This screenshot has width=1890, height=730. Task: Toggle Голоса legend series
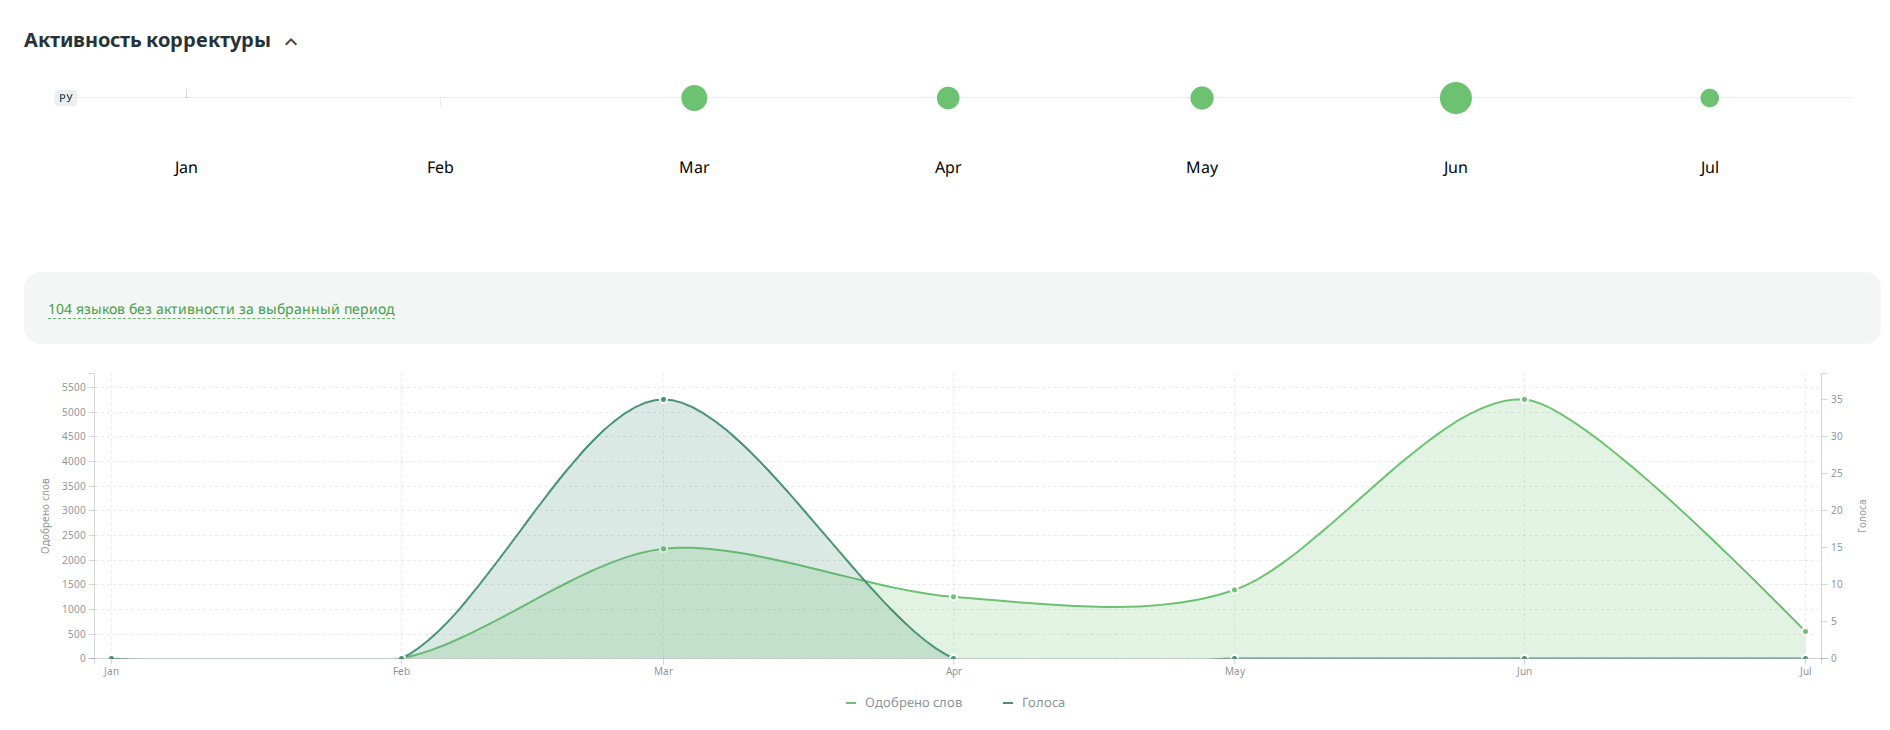1034,703
